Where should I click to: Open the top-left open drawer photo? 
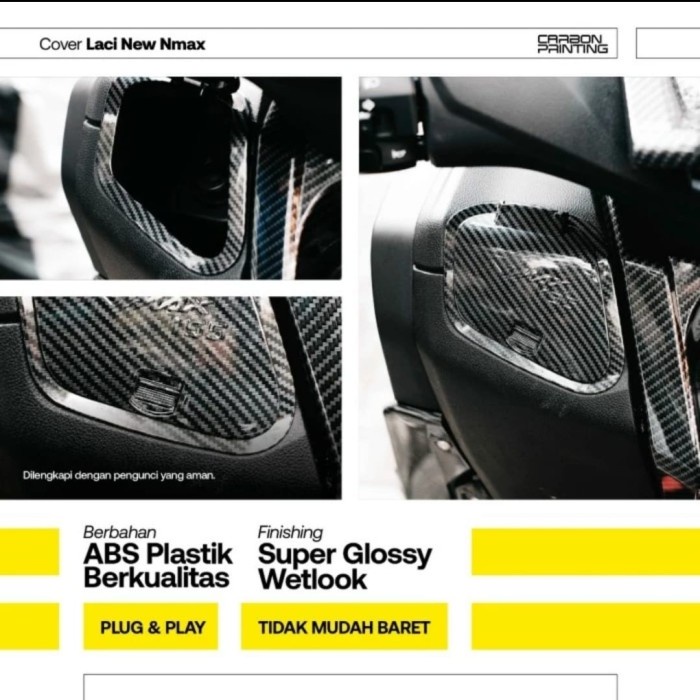pos(171,178)
